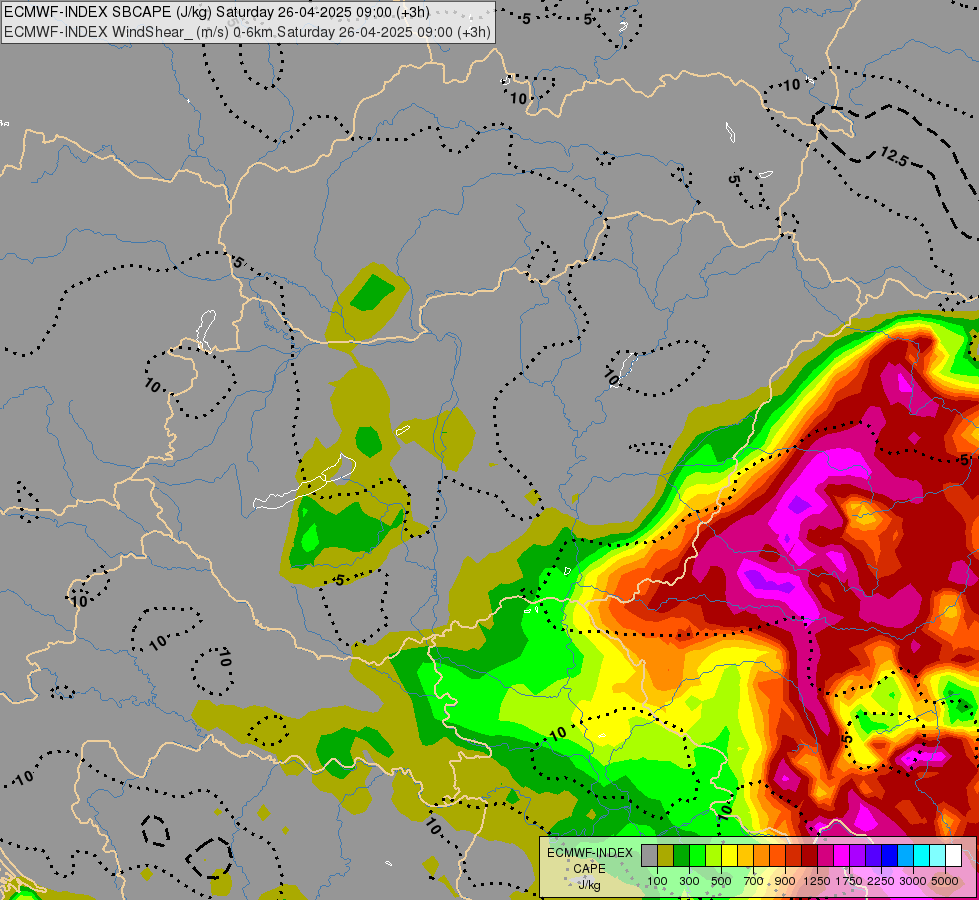Click the 'ECMWF-INDEX WindShear_ (m/s) 0-6km' title line
This screenshot has width=979, height=900.
click(x=247, y=32)
